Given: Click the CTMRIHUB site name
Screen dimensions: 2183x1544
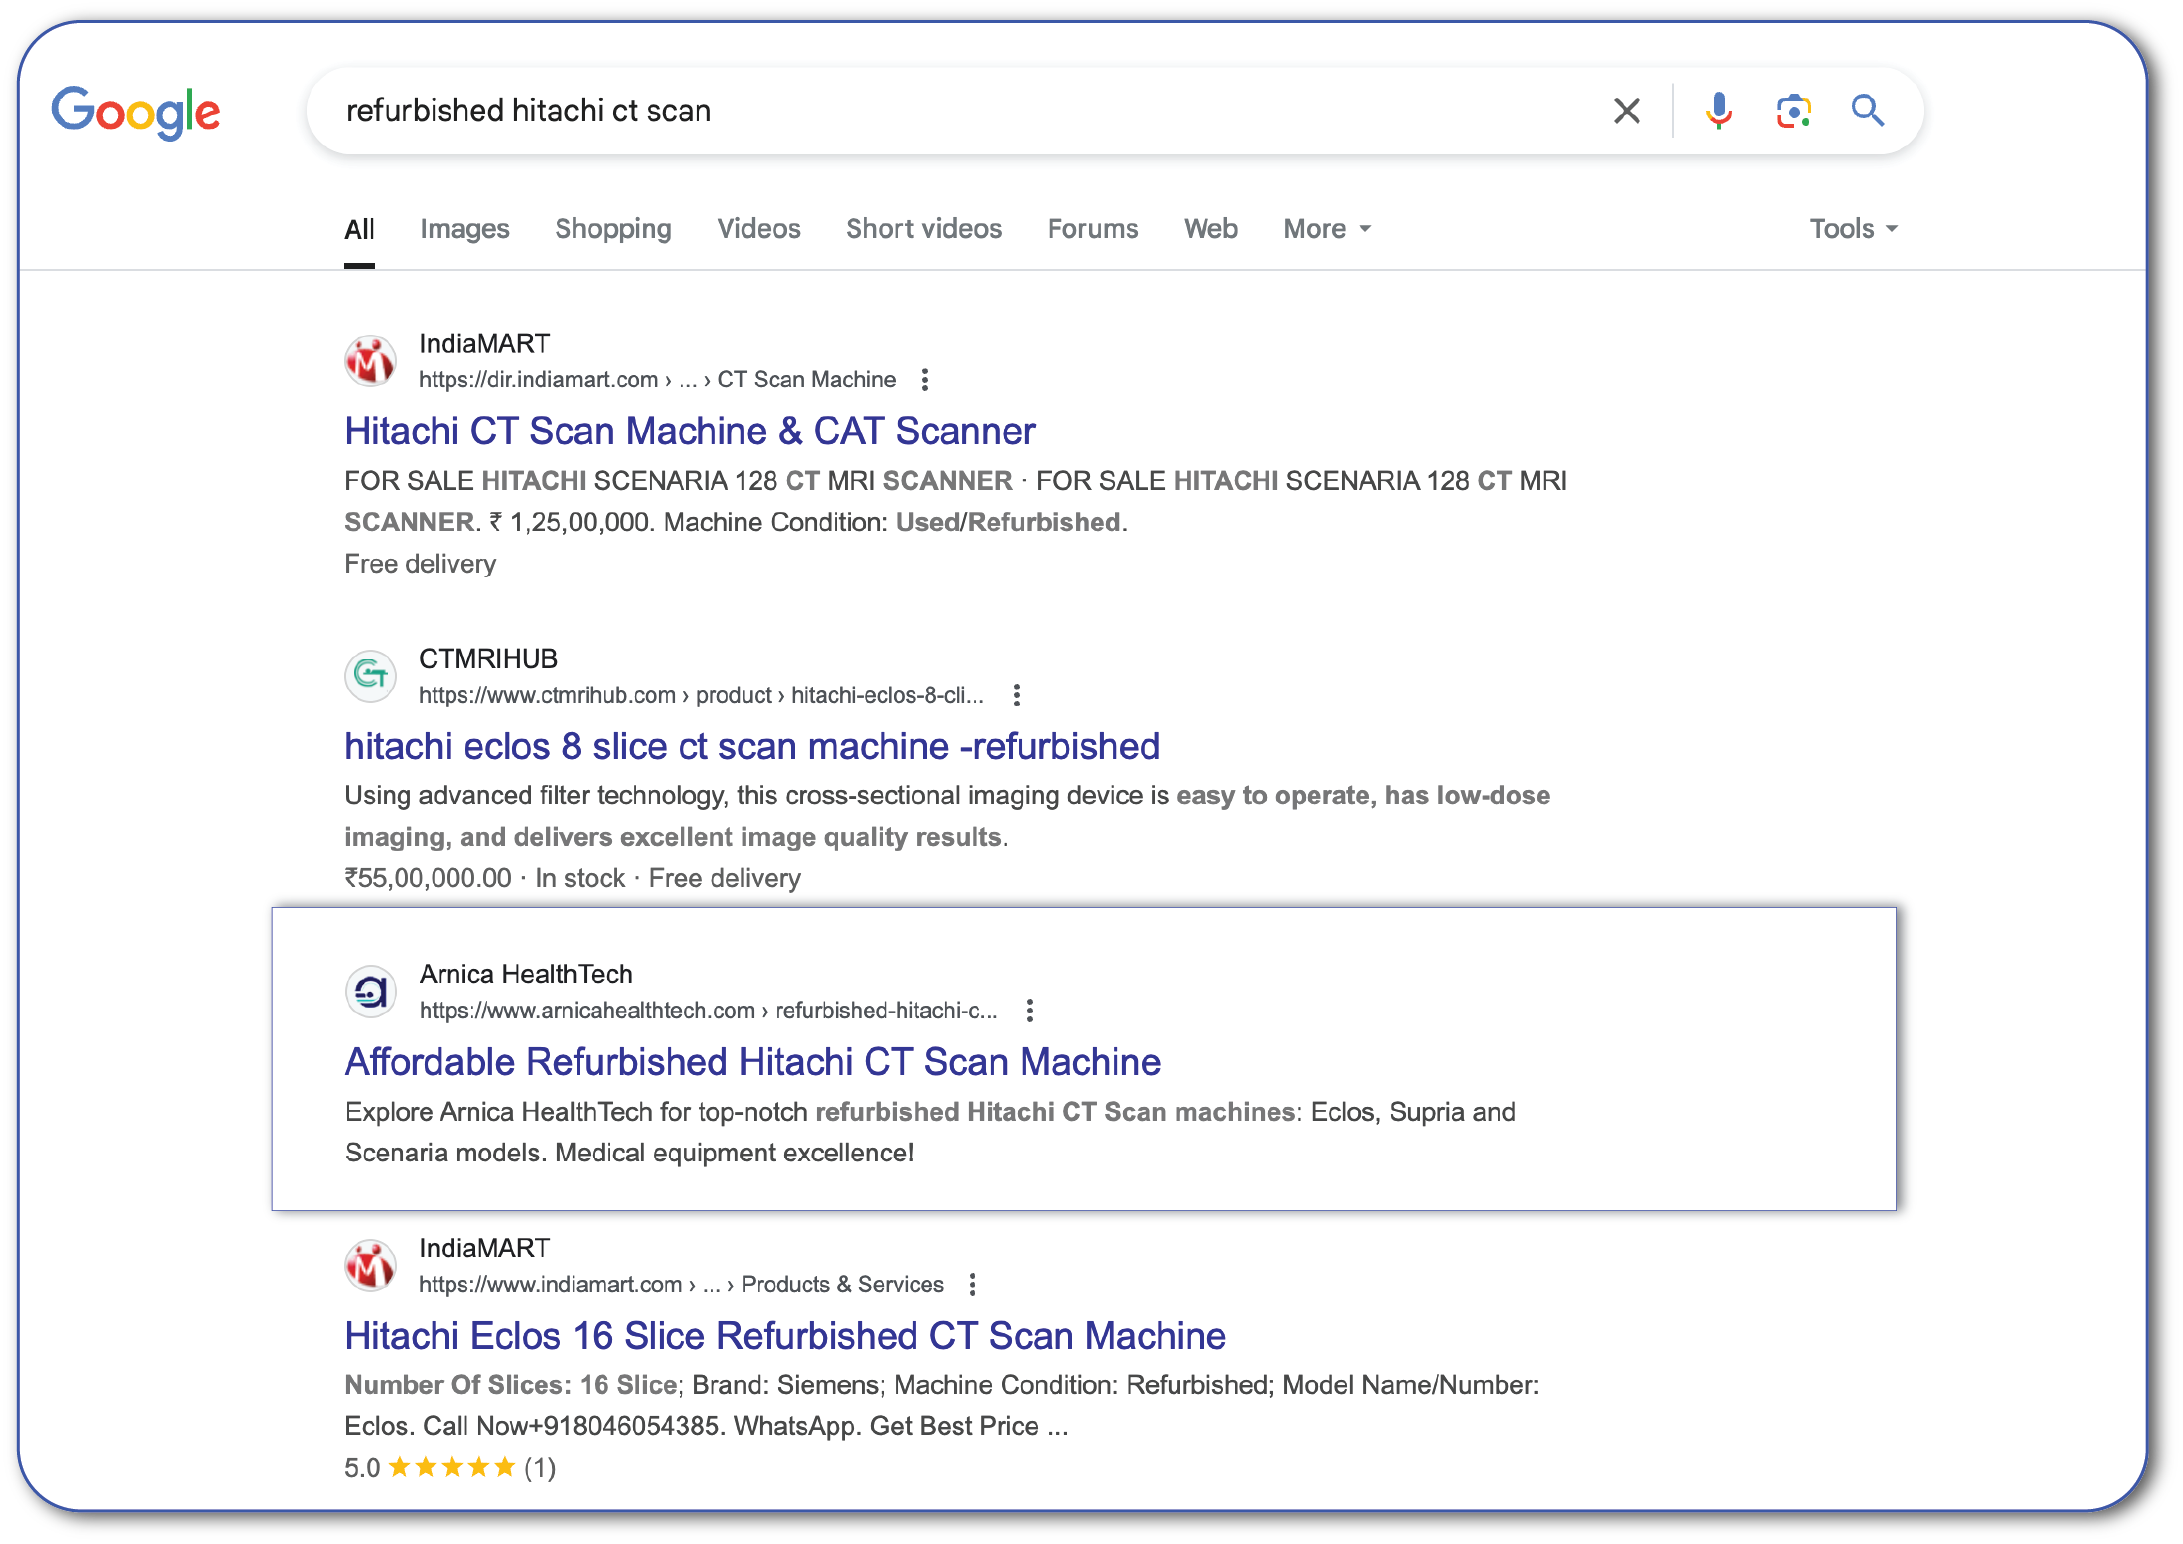Looking at the screenshot, I should [x=488, y=659].
